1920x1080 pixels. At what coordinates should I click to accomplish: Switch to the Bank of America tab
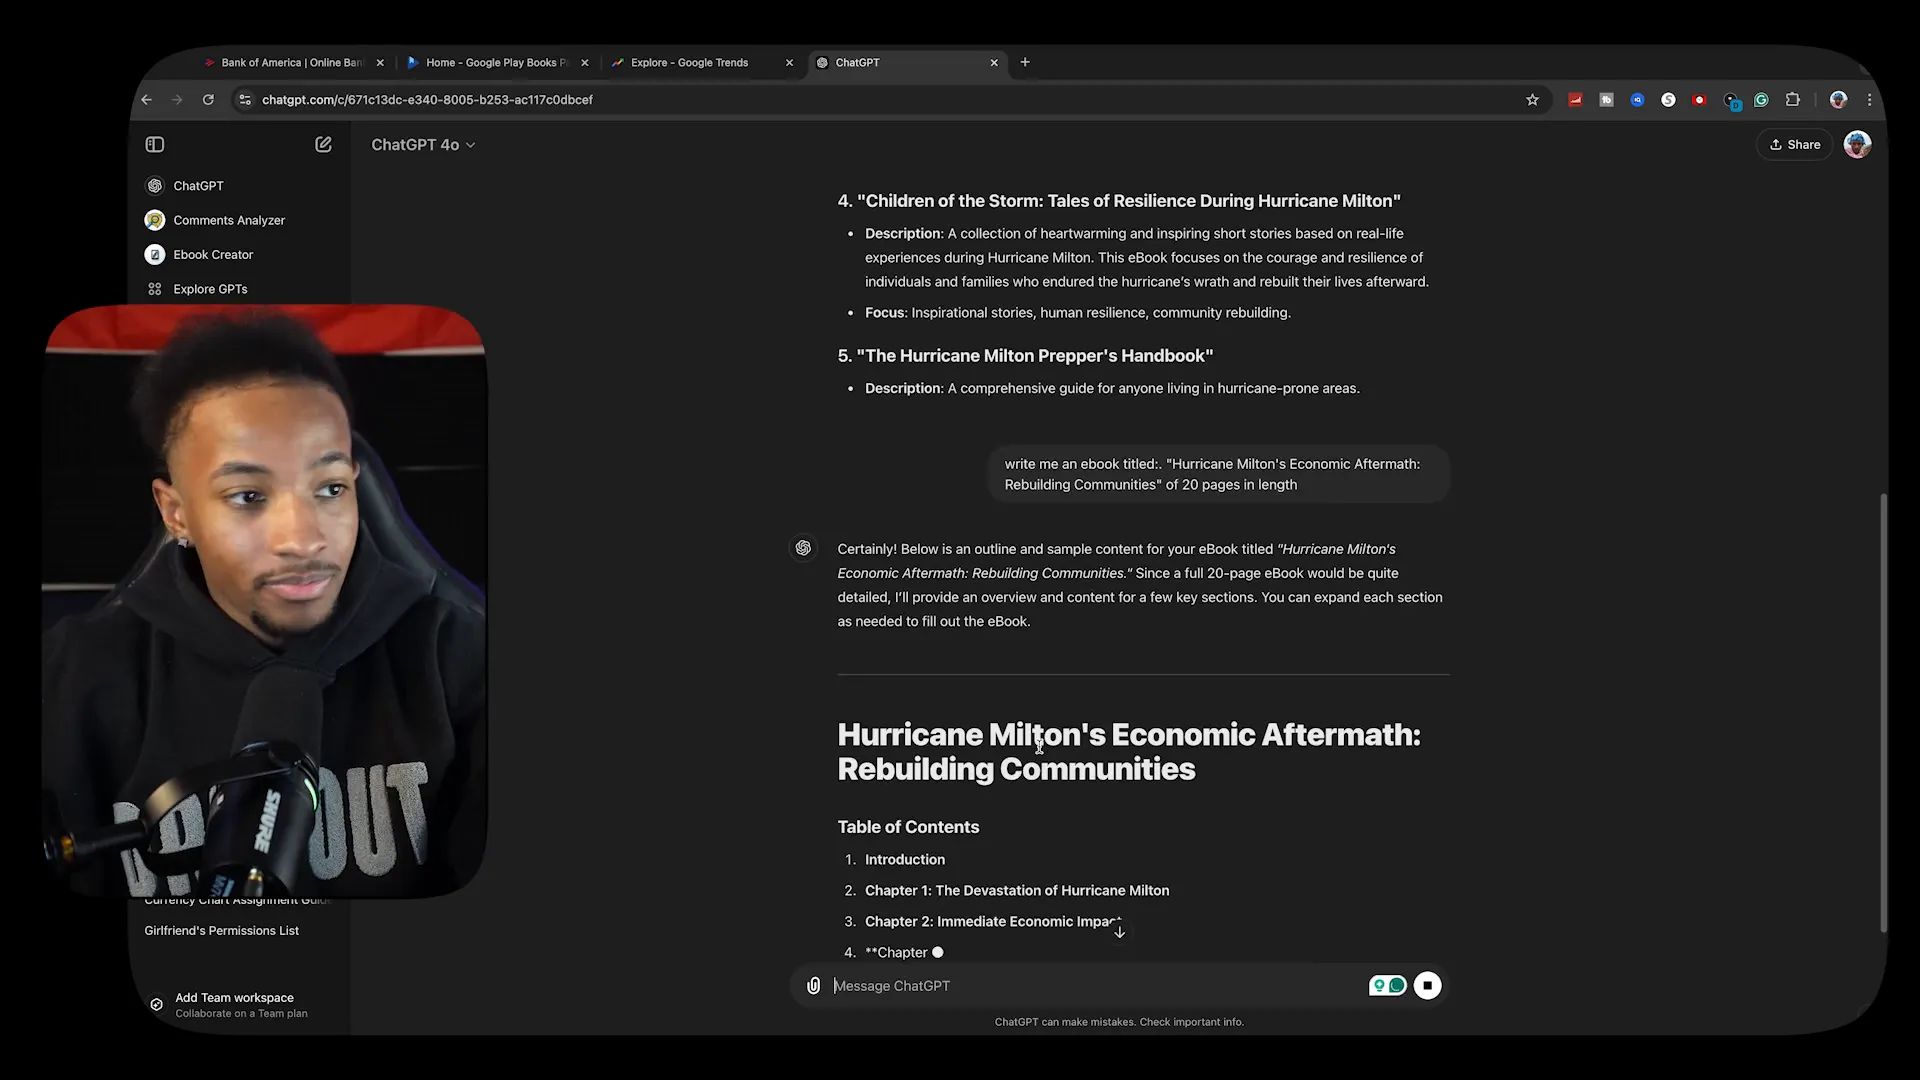tap(292, 62)
